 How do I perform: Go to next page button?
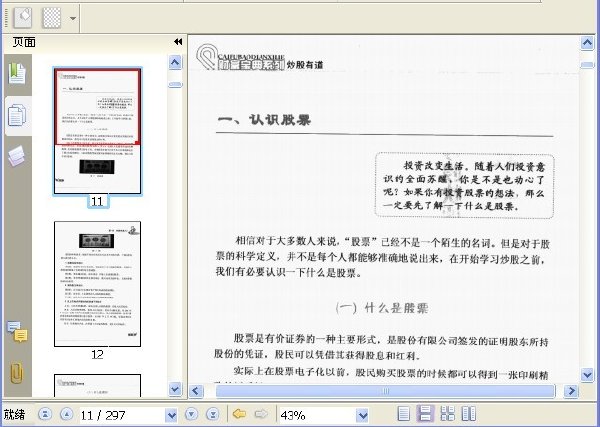pos(191,414)
